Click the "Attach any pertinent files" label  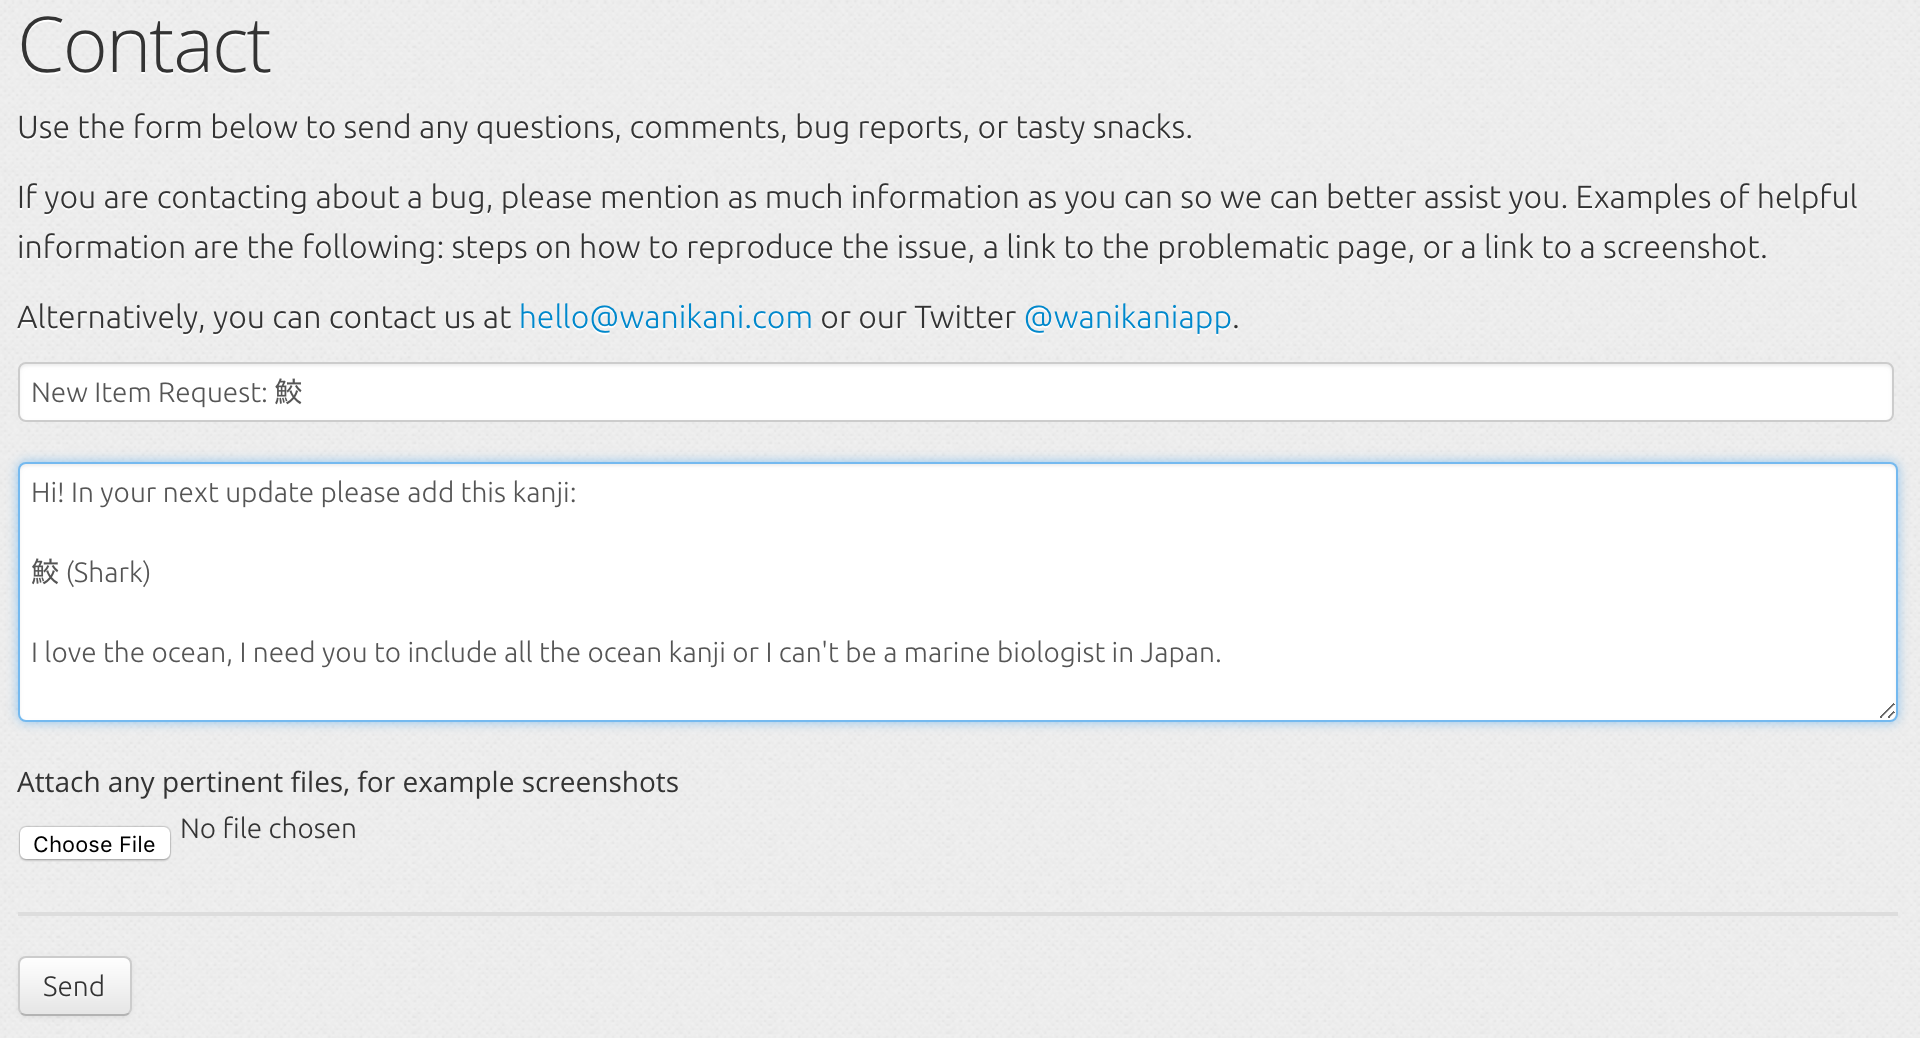pyautogui.click(x=348, y=782)
